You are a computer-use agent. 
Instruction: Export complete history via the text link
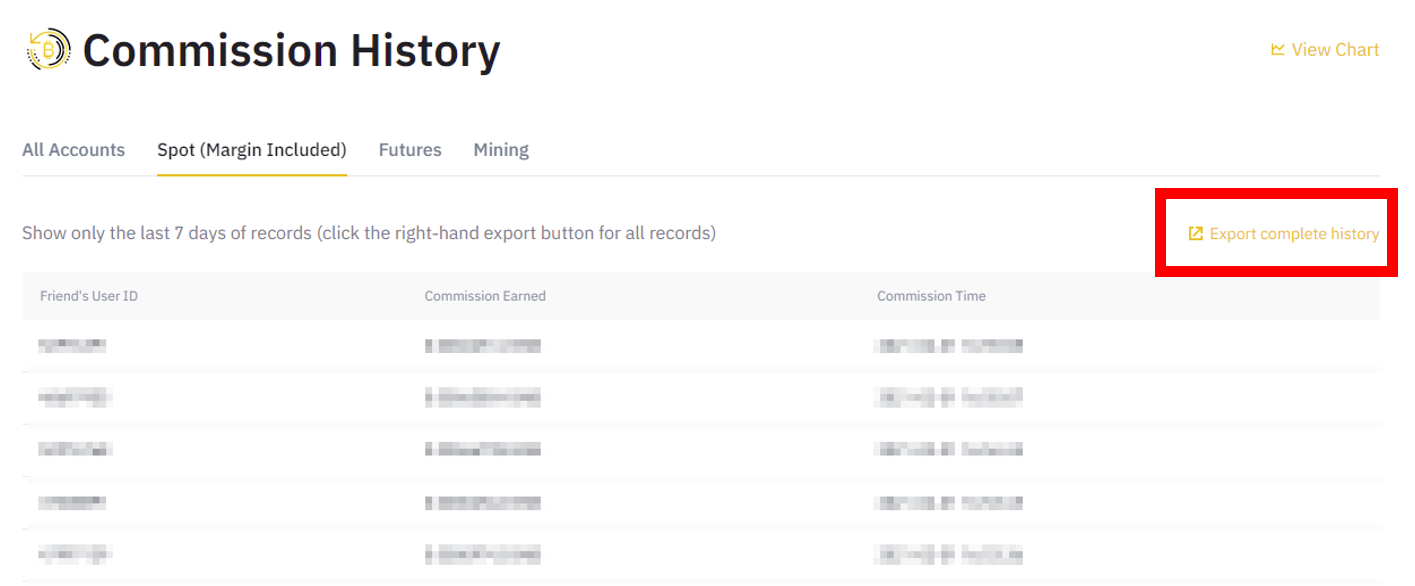(1294, 234)
